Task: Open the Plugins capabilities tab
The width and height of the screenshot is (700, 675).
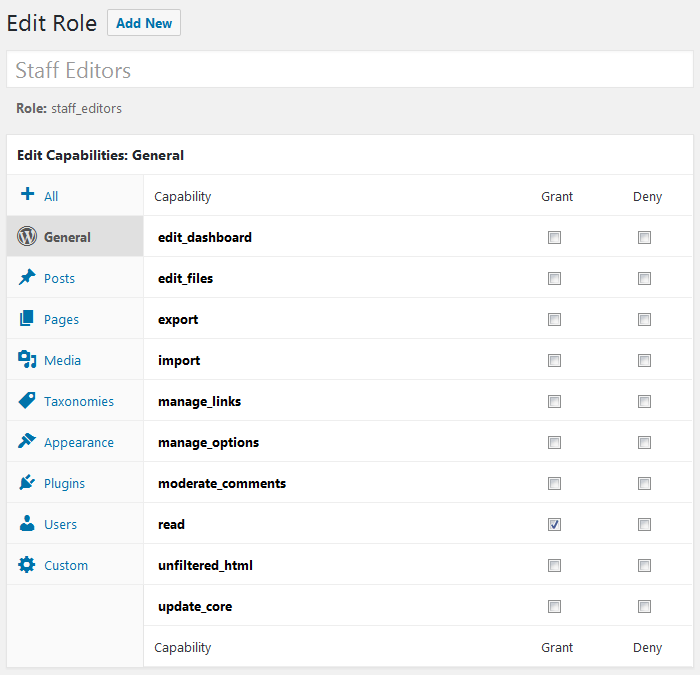Action: pyautogui.click(x=75, y=483)
